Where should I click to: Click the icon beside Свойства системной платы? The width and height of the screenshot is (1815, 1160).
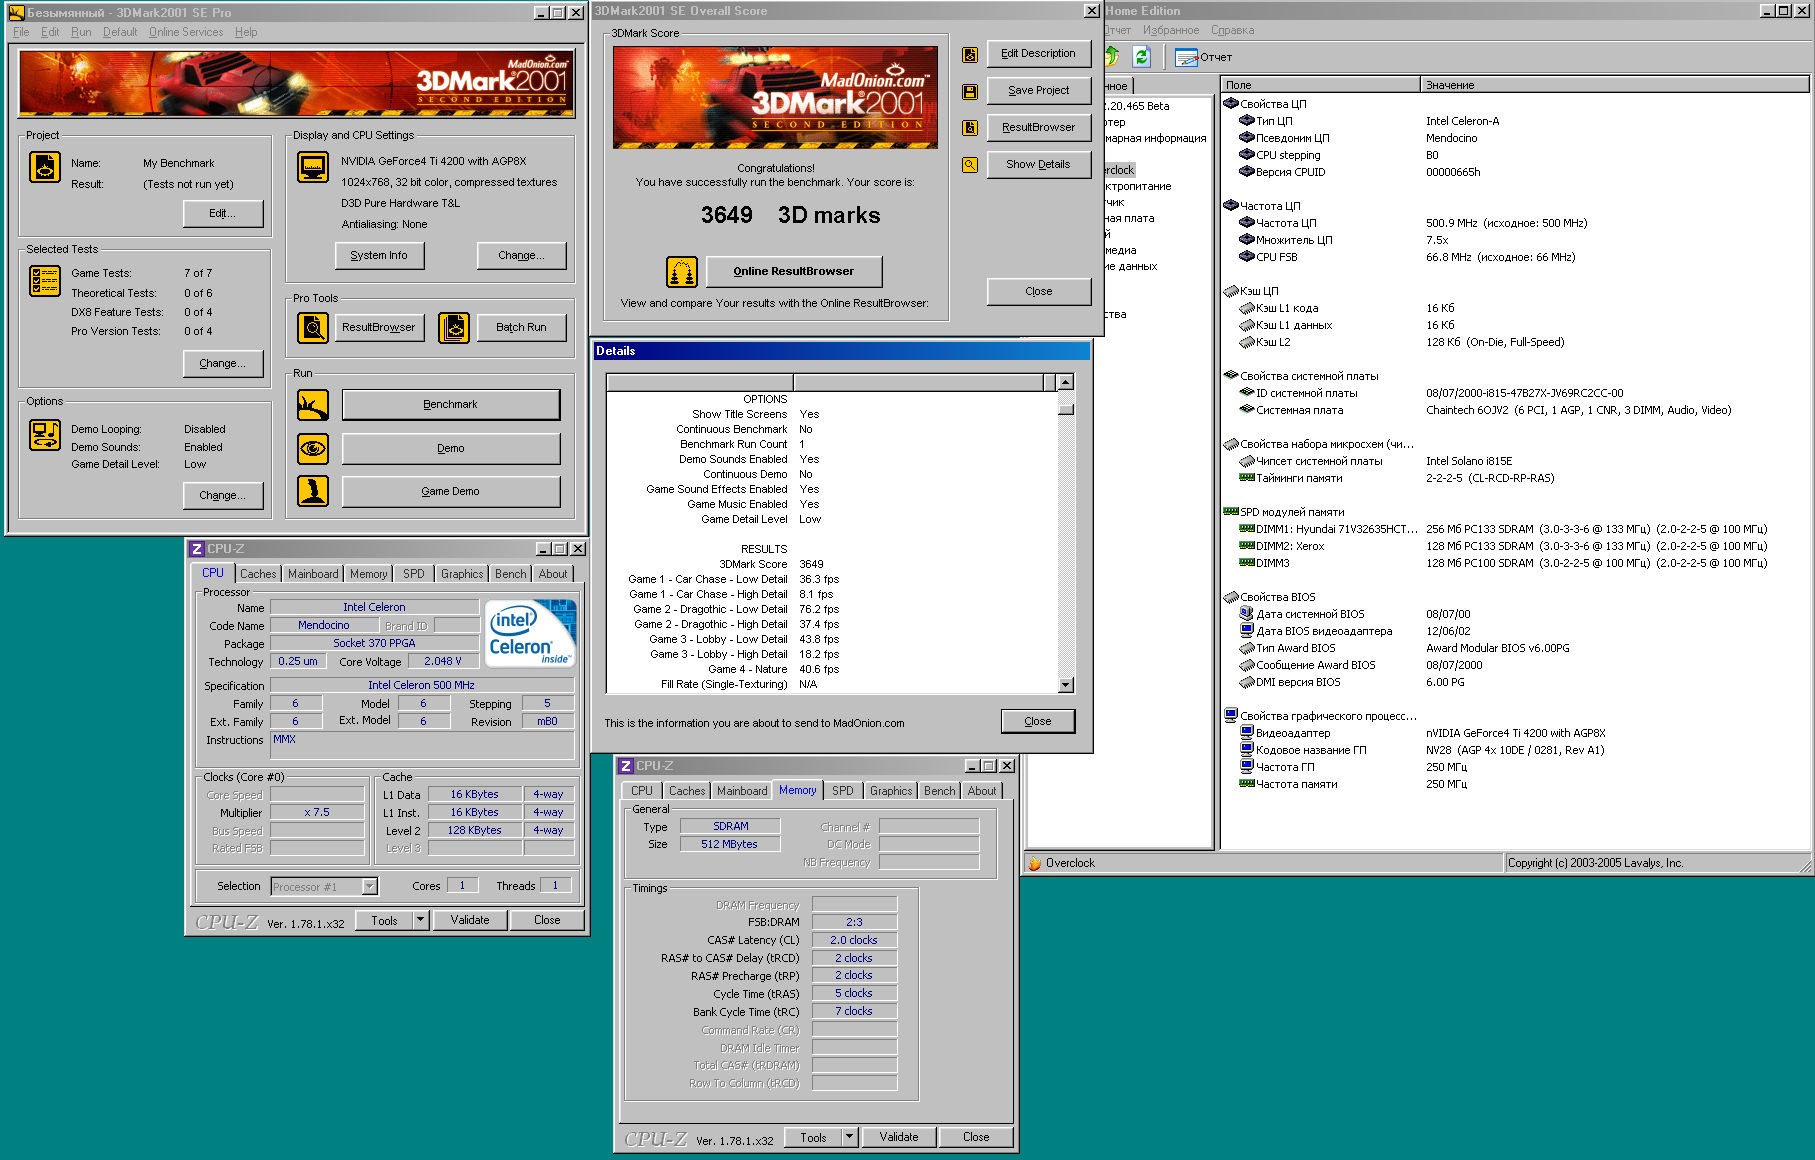pyautogui.click(x=1231, y=375)
